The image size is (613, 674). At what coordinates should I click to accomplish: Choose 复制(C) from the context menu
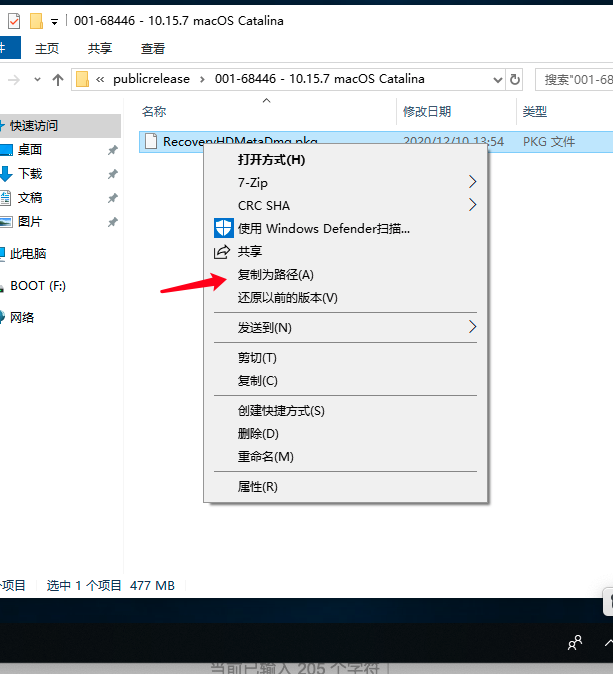345,380
